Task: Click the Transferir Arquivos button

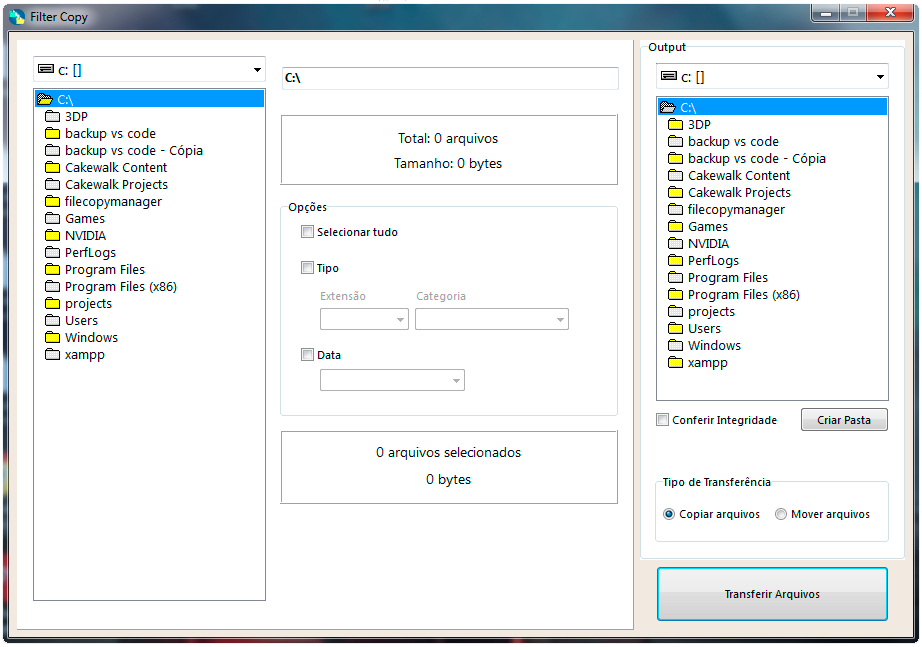Action: (772, 594)
